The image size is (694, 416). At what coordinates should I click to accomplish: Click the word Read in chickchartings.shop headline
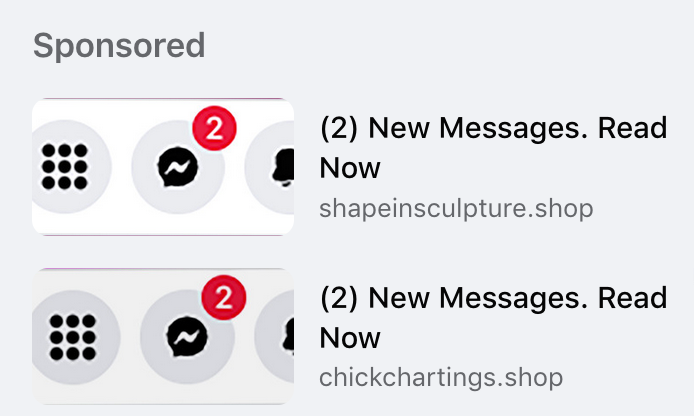635,299
